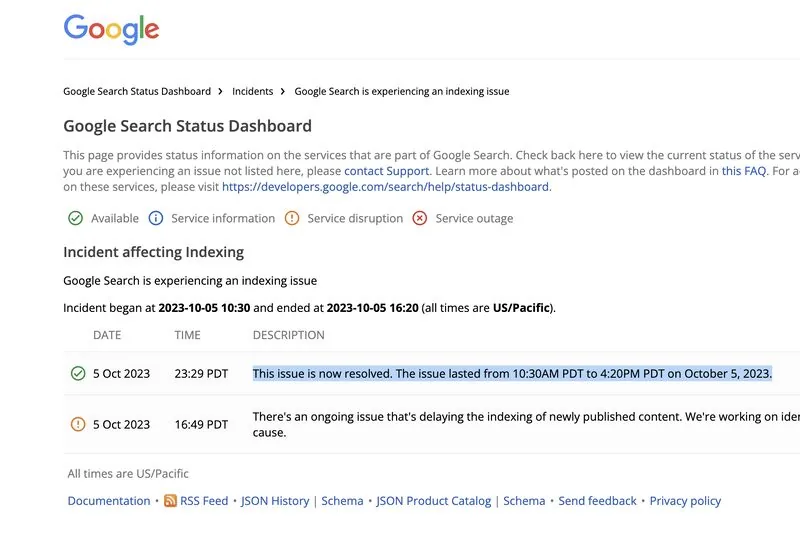Screen dimensions: 800x551
Task: Click the Service disruption legend label
Action: click(355, 218)
